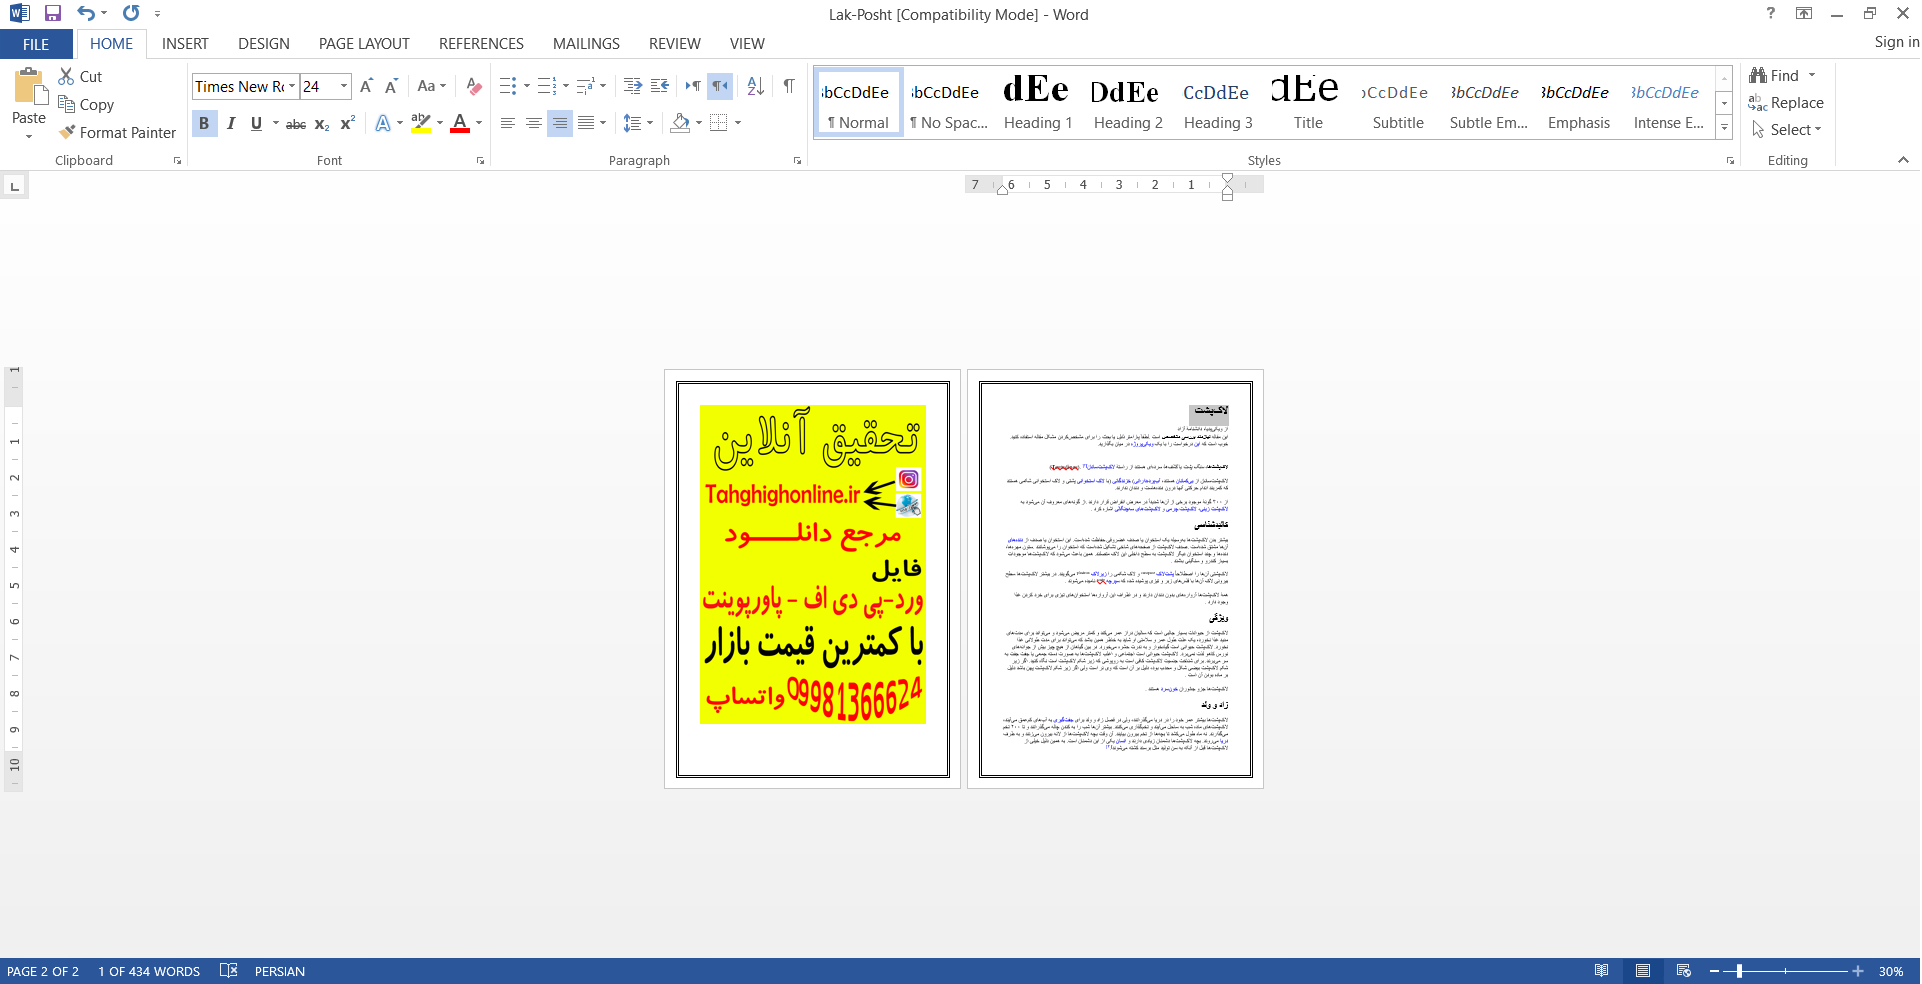The width and height of the screenshot is (1922, 984).
Task: Open the font name dropdown
Action: pyautogui.click(x=292, y=86)
